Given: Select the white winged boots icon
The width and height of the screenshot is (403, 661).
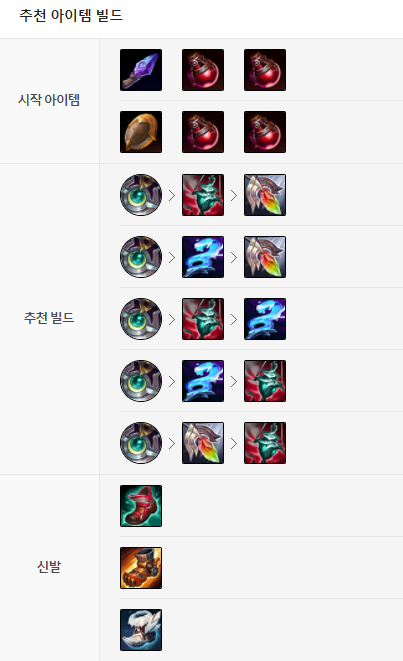Looking at the screenshot, I should point(141,630).
